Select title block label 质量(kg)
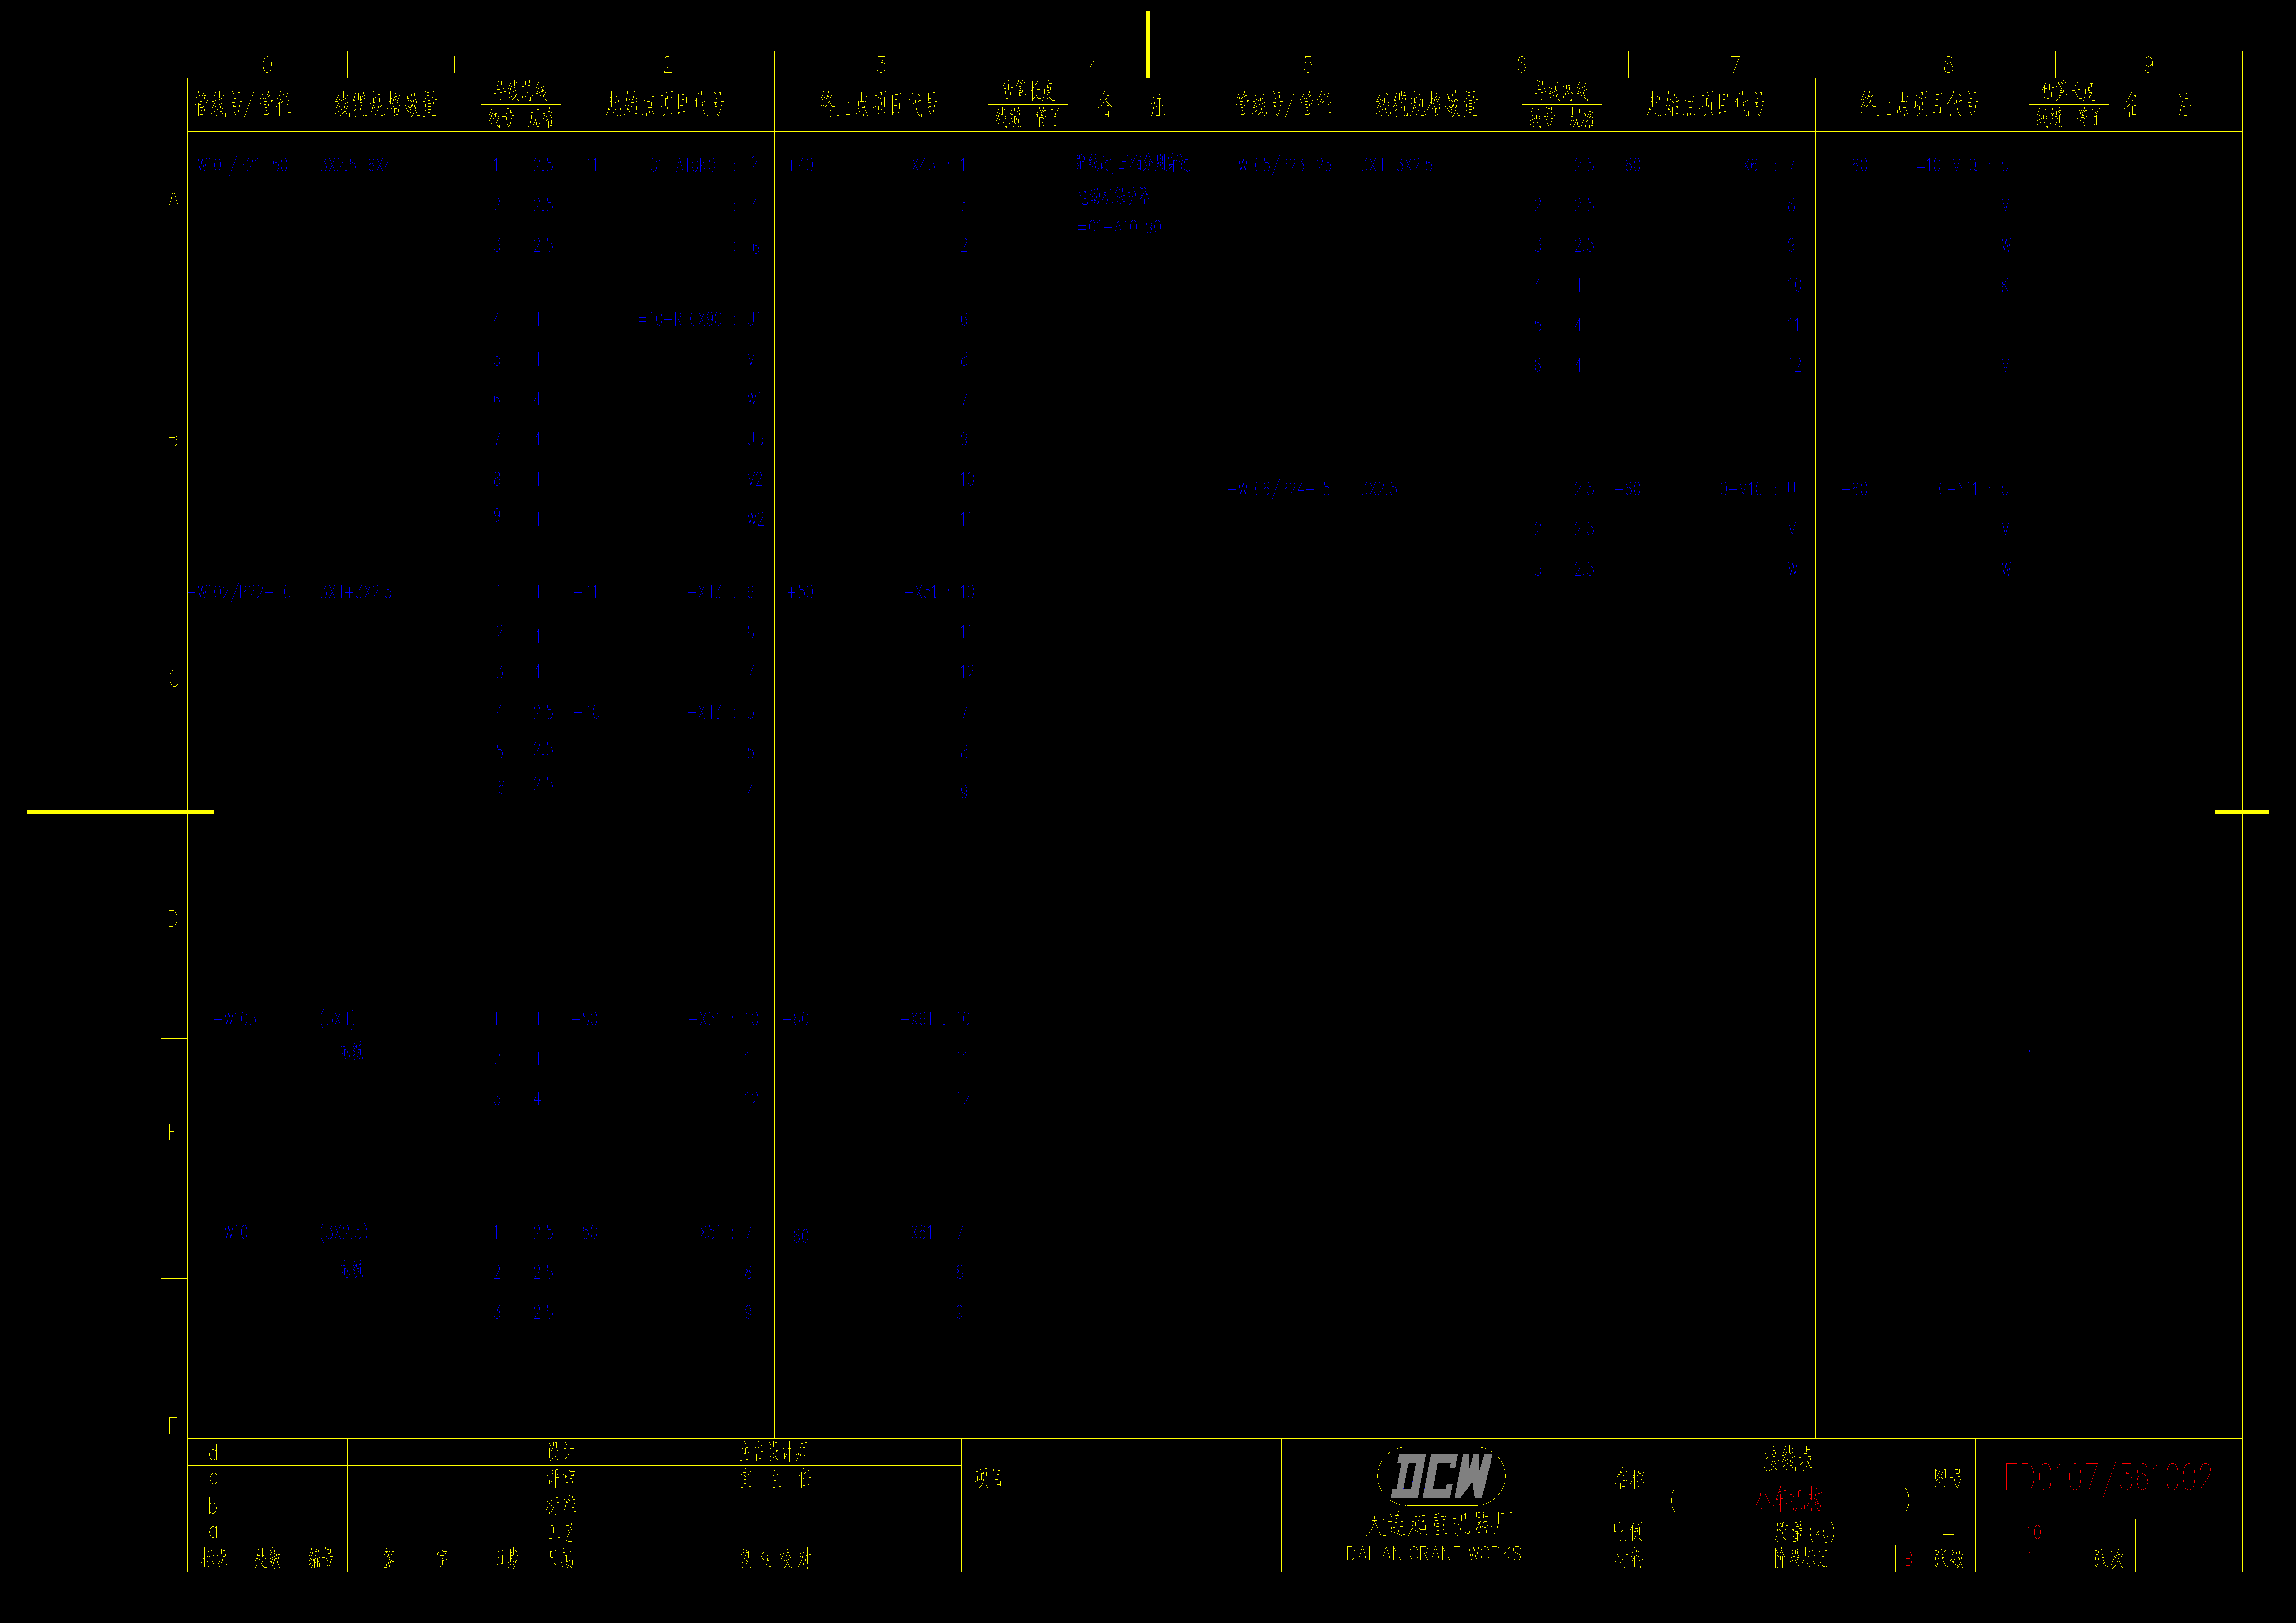The height and width of the screenshot is (1623, 2296). coord(1804,1532)
